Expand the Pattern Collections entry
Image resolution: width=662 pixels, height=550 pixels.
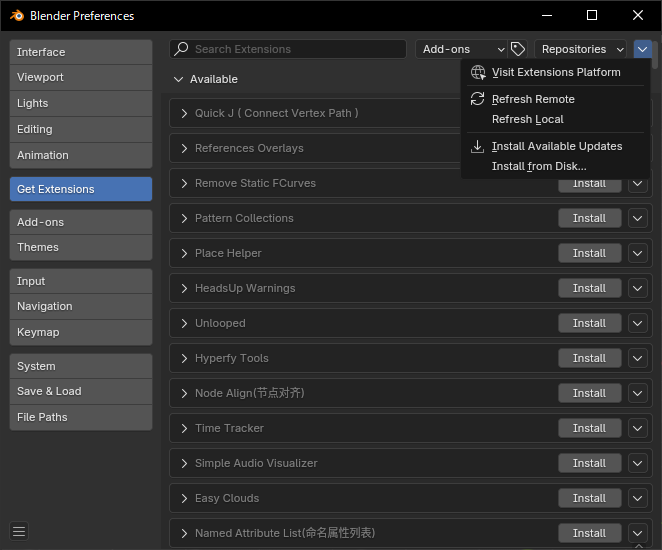[x=184, y=218]
